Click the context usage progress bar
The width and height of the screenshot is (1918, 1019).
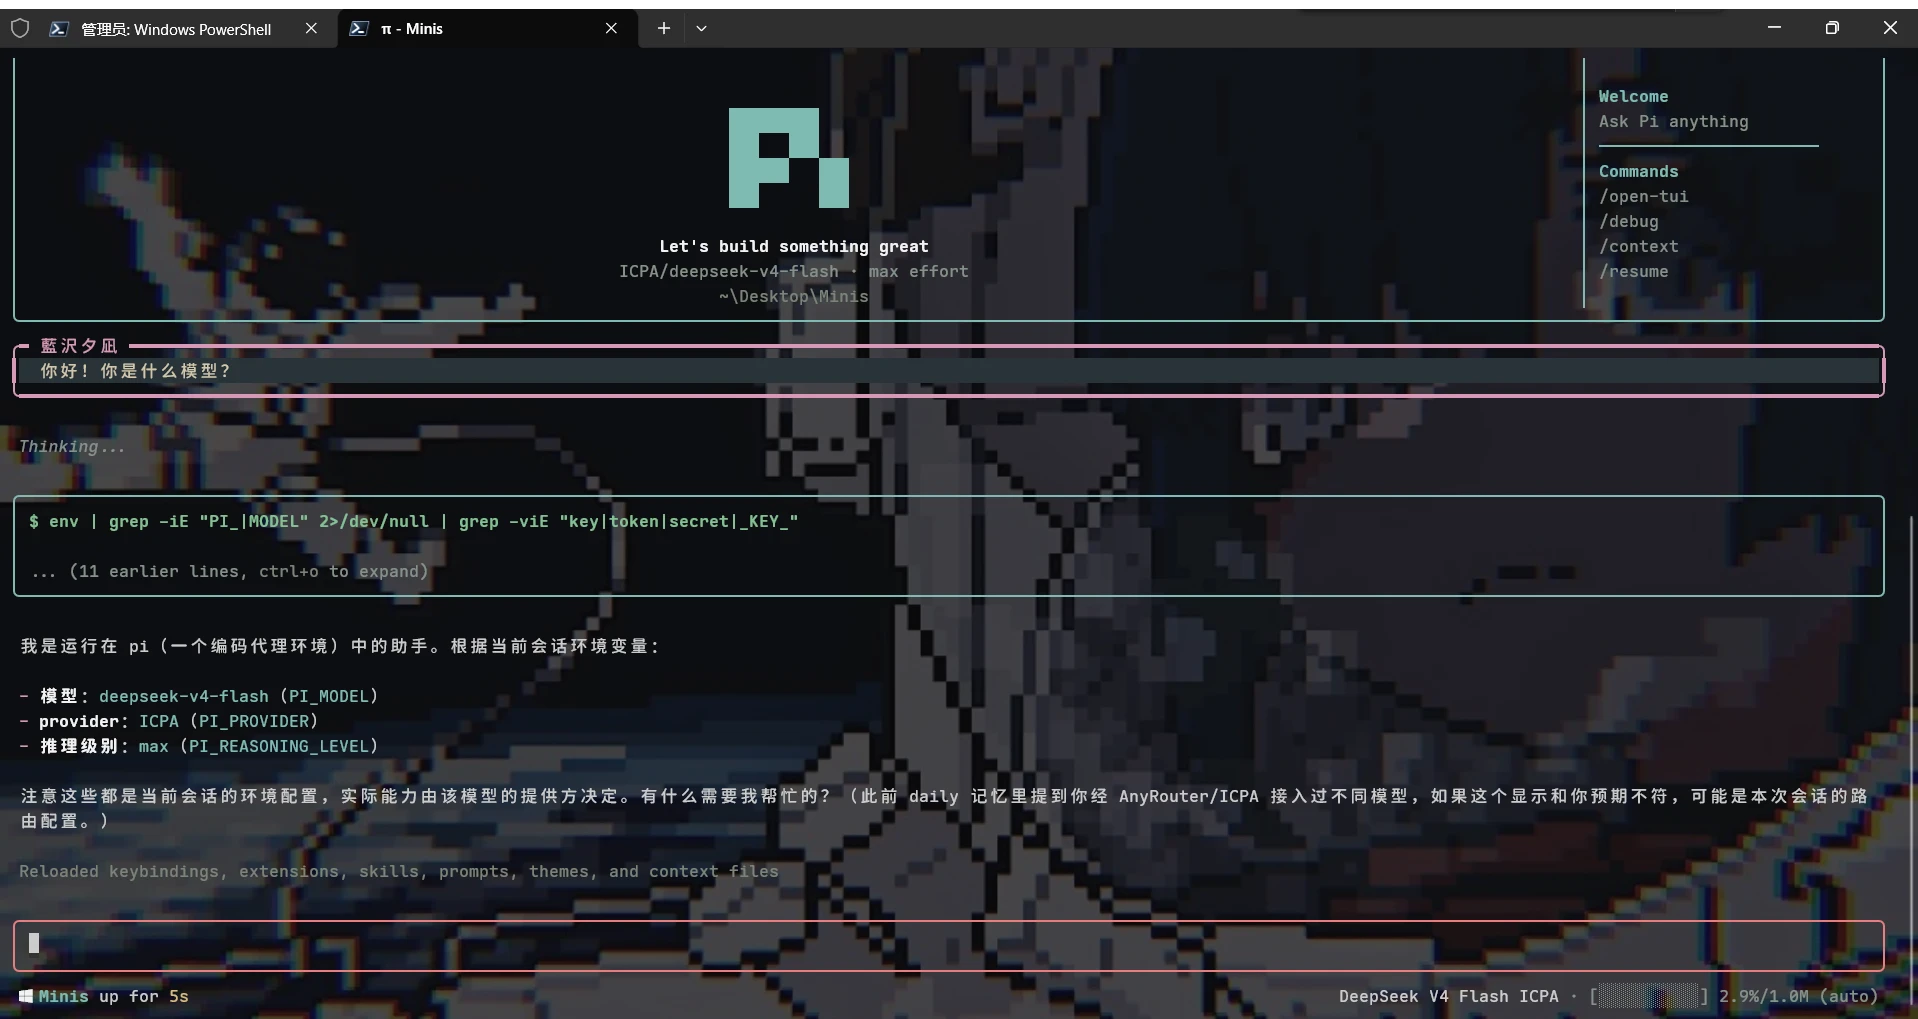pos(1648,996)
